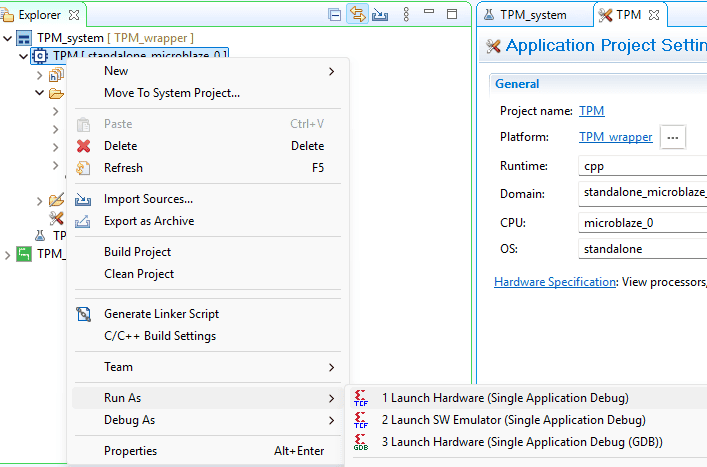The width and height of the screenshot is (707, 467).
Task: Close the Explorer view tab
Action: pyautogui.click(x=75, y=15)
